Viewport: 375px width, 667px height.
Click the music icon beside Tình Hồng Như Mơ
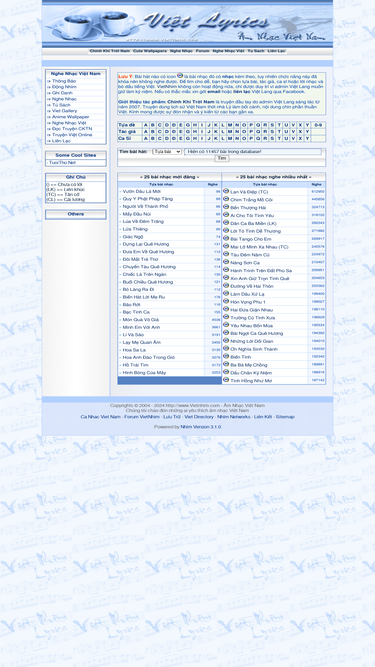(x=226, y=380)
